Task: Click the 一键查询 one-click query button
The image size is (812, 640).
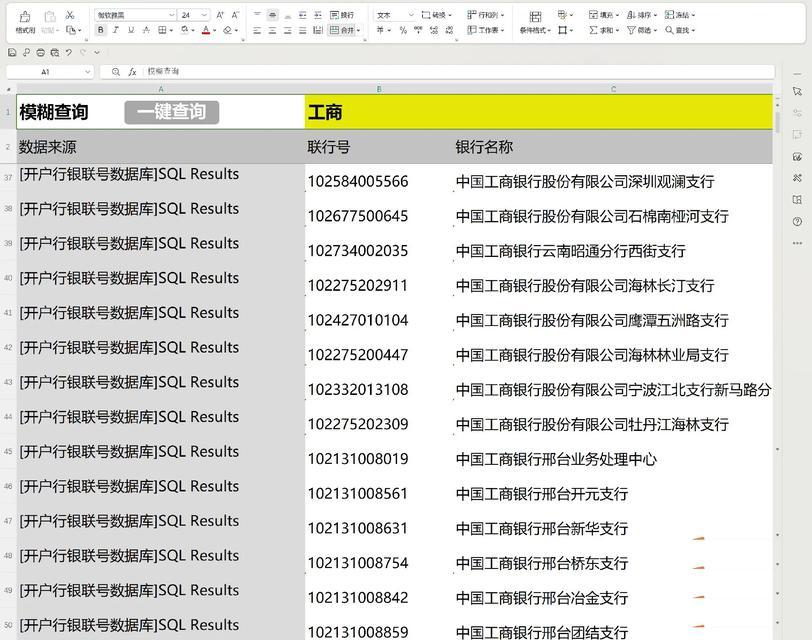Action: (x=172, y=112)
